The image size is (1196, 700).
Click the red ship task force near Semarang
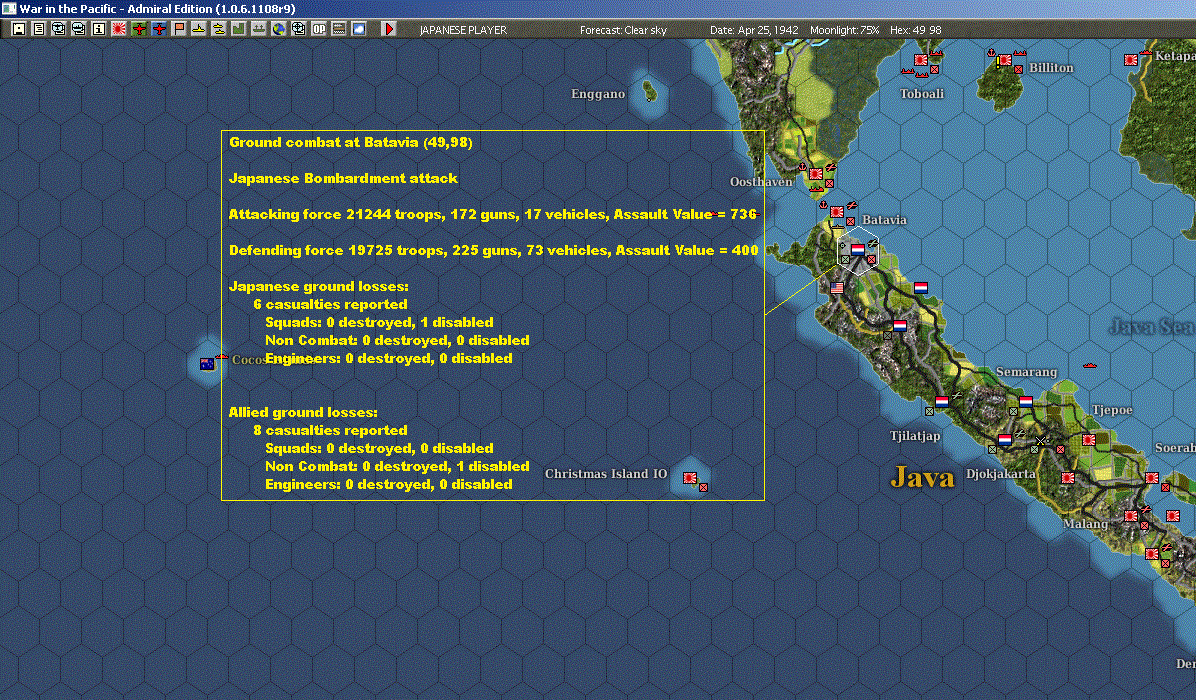[1089, 365]
